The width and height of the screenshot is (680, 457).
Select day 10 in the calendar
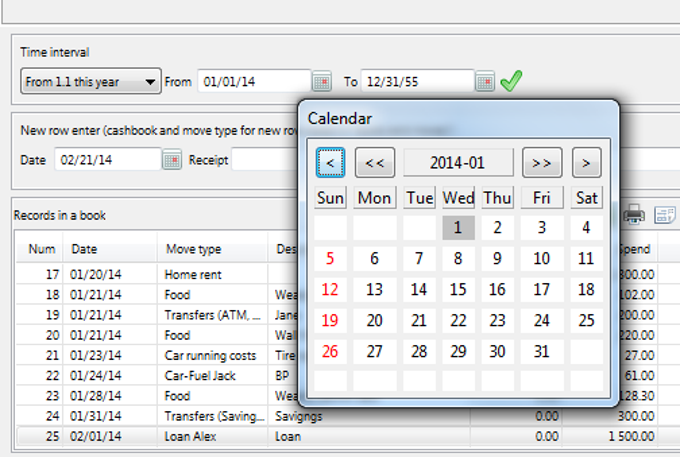(x=542, y=259)
